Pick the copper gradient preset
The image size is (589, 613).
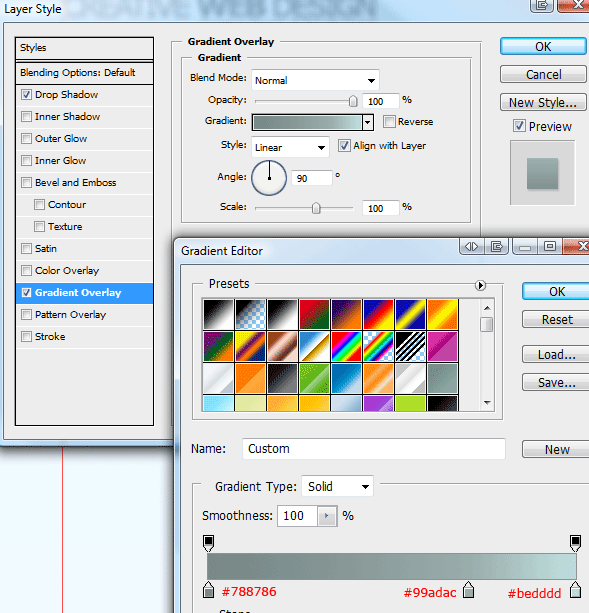tap(282, 346)
